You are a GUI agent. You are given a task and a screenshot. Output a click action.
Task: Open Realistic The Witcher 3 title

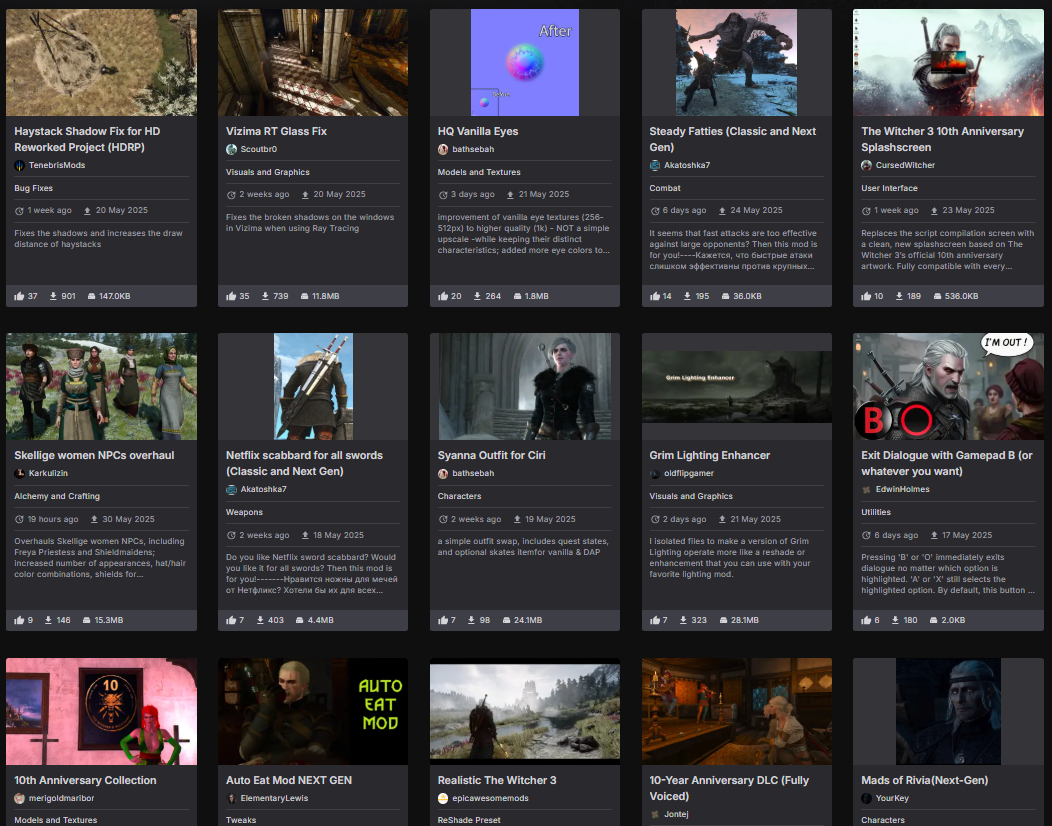497,780
